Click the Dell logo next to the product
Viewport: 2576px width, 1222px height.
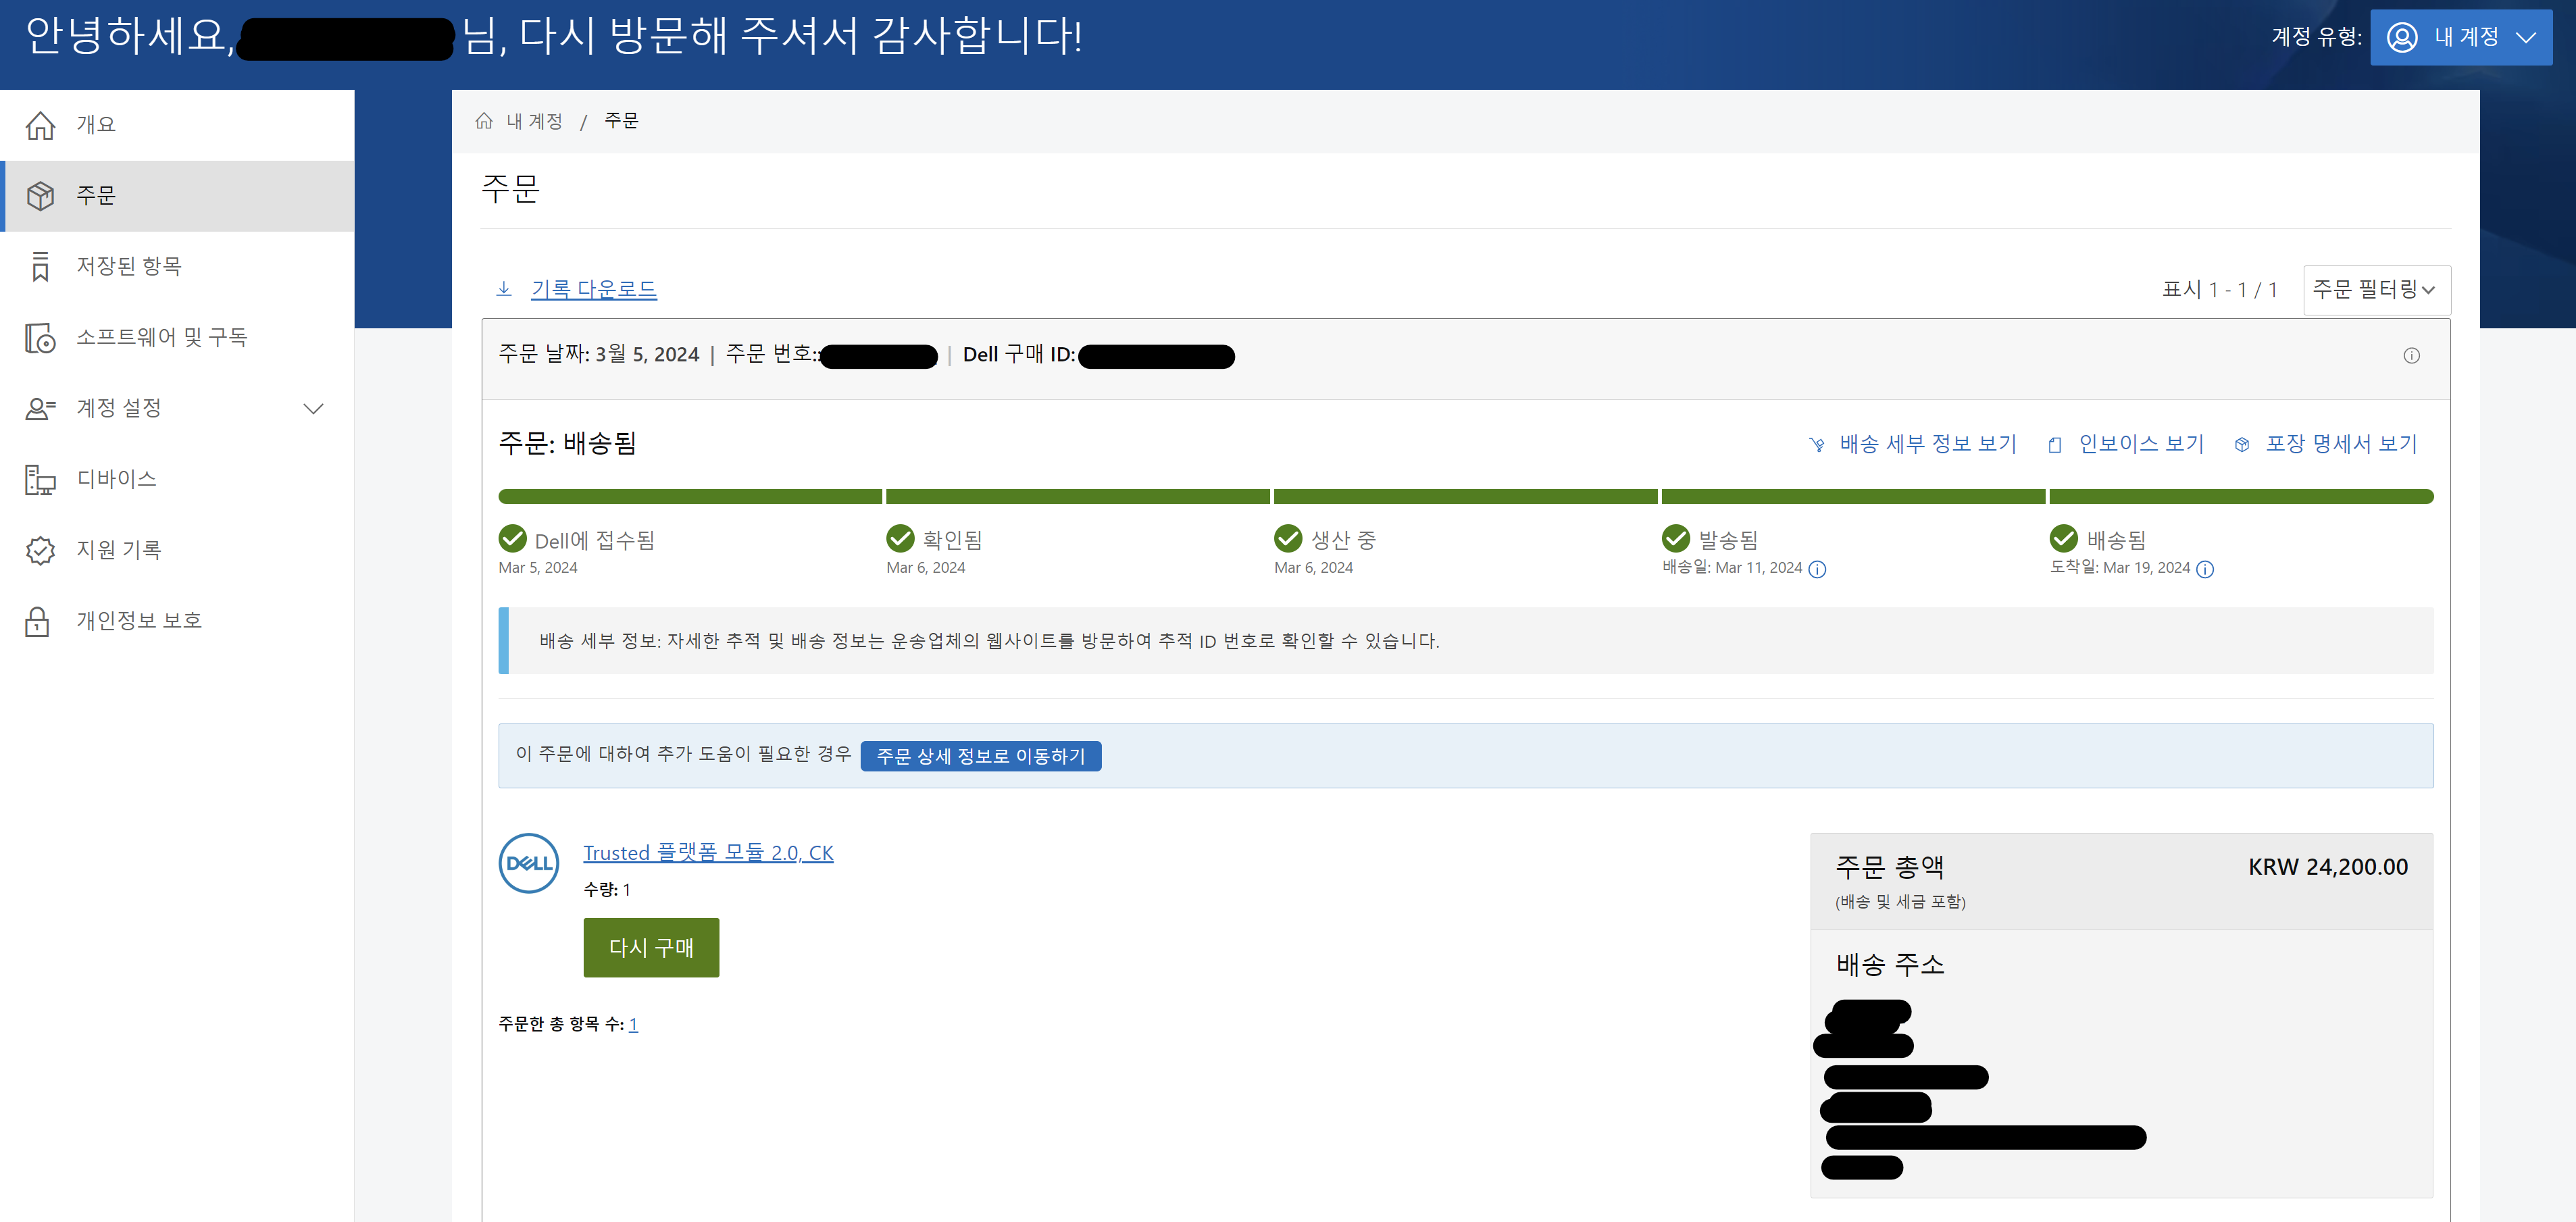pyautogui.click(x=528, y=863)
